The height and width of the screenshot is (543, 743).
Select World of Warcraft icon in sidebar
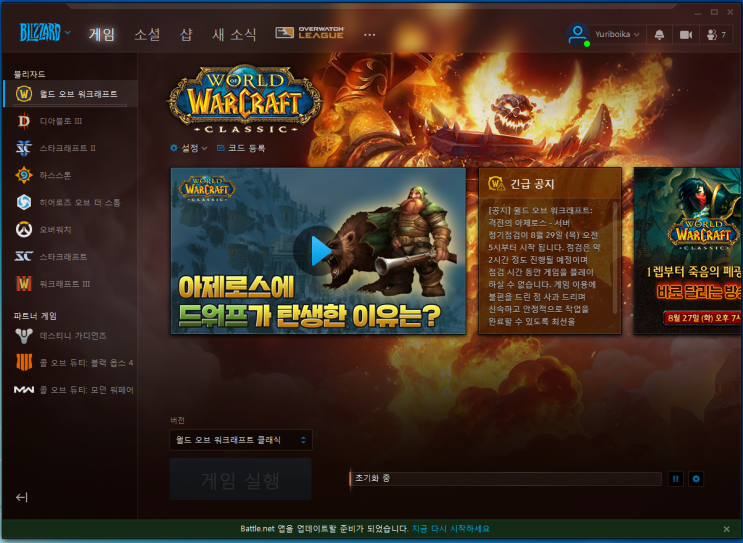click(24, 94)
